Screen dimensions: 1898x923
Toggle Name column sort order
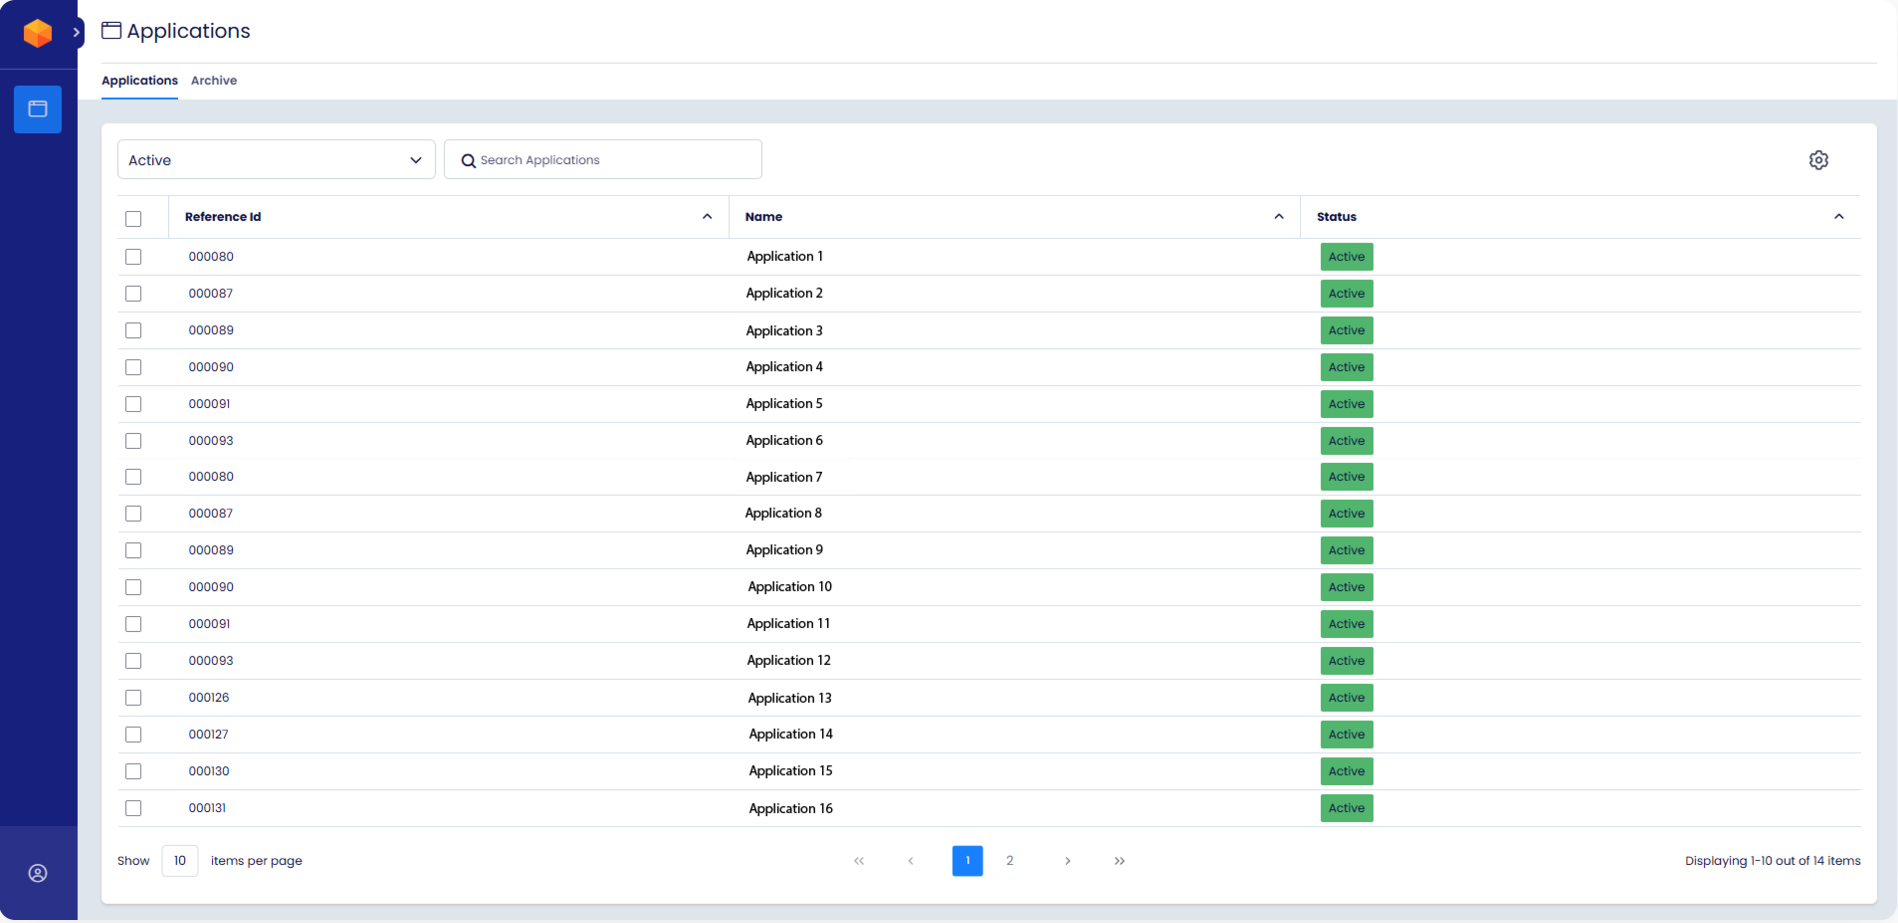(x=1279, y=216)
